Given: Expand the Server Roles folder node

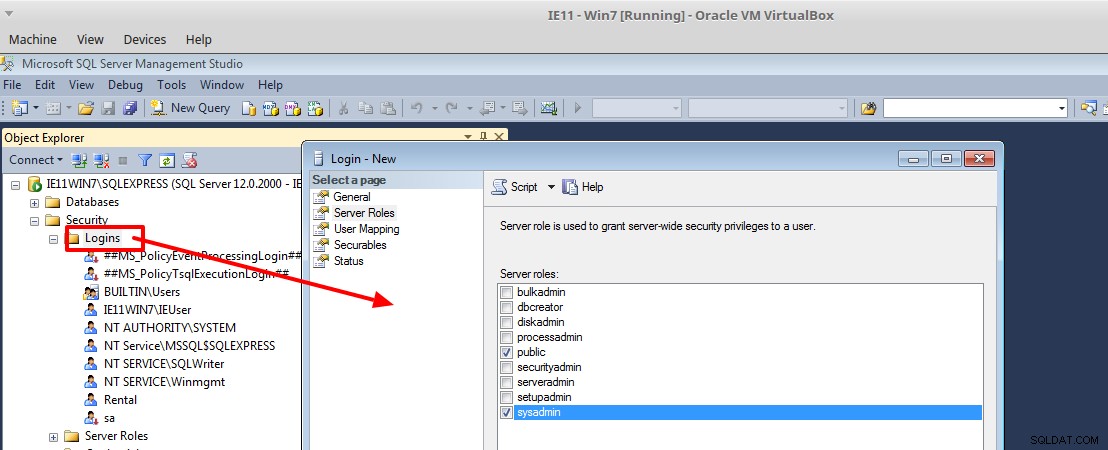Looking at the screenshot, I should click(53, 437).
